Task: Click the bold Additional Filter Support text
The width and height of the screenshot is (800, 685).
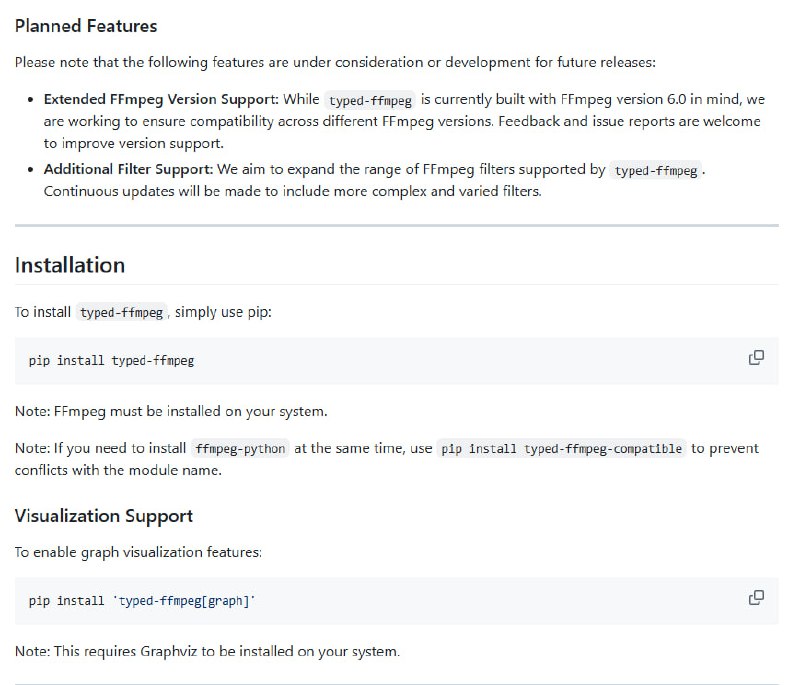Action: point(127,170)
